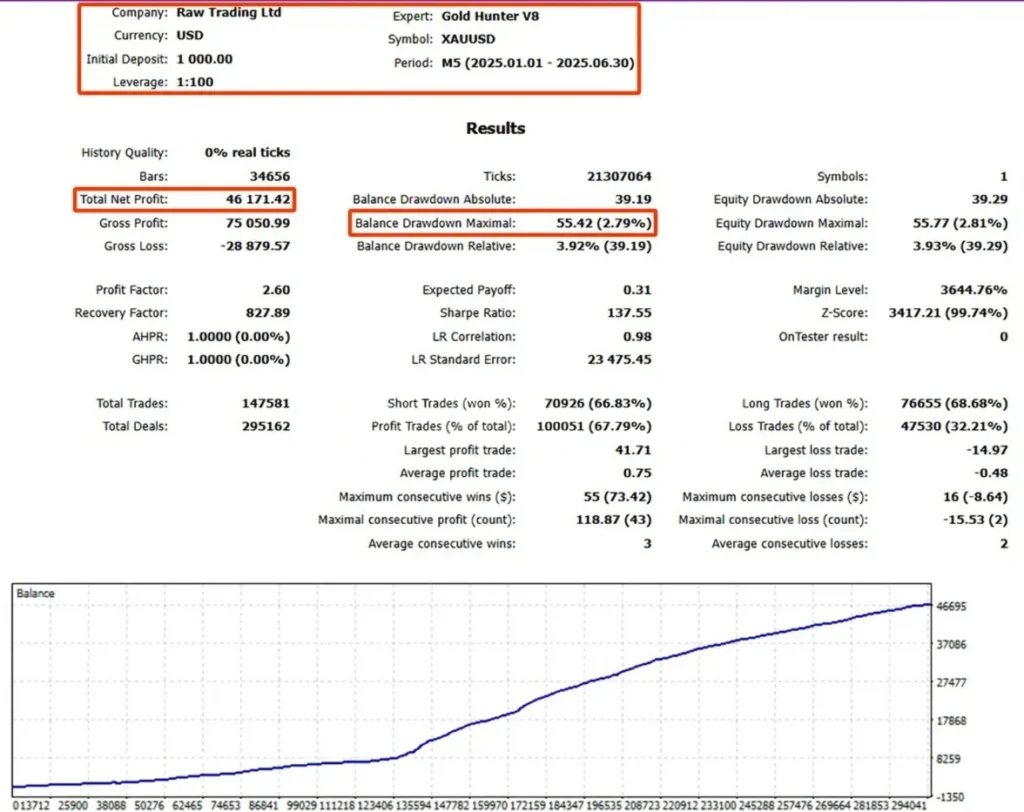Select the Balance label on the chart
Image resolution: width=1024 pixels, height=812 pixels.
pyautogui.click(x=35, y=592)
